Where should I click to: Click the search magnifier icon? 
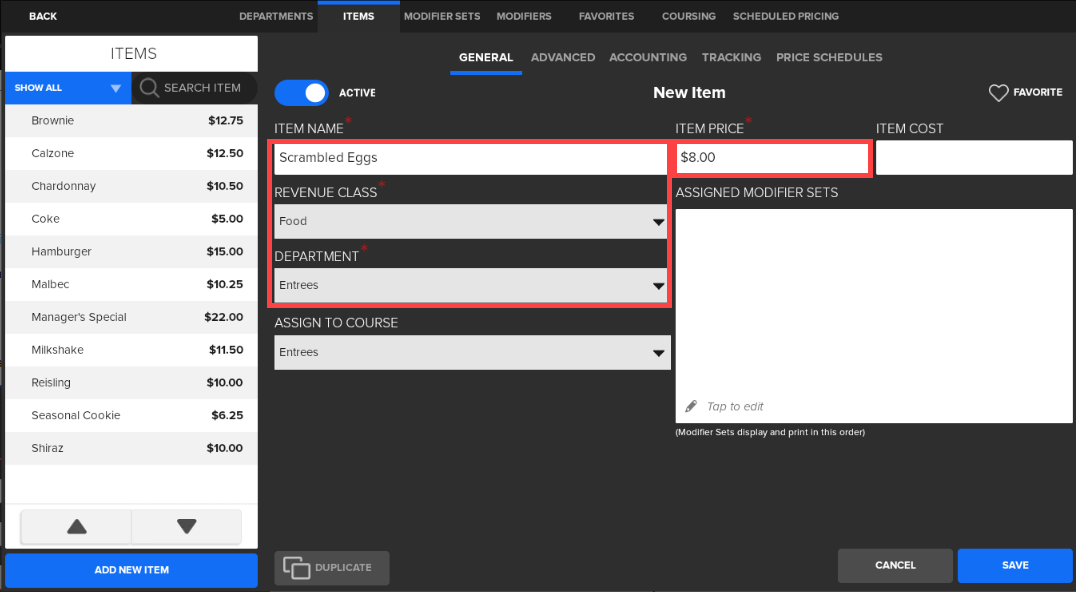pos(149,88)
